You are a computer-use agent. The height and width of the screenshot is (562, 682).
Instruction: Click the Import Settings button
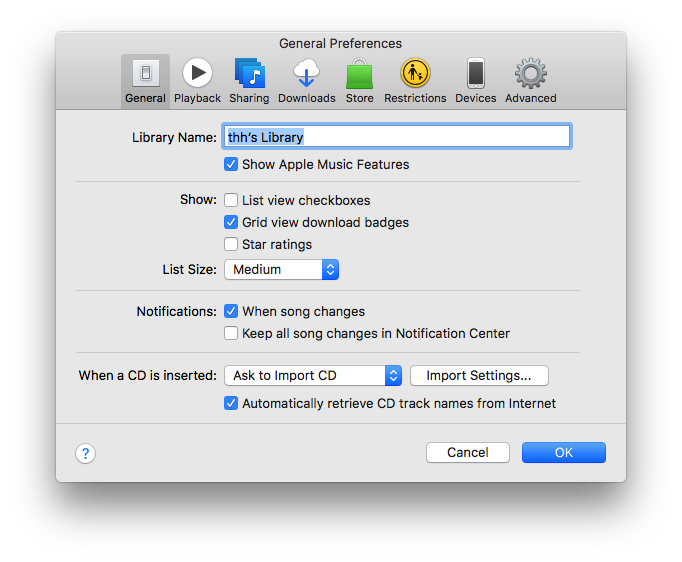[x=479, y=375]
